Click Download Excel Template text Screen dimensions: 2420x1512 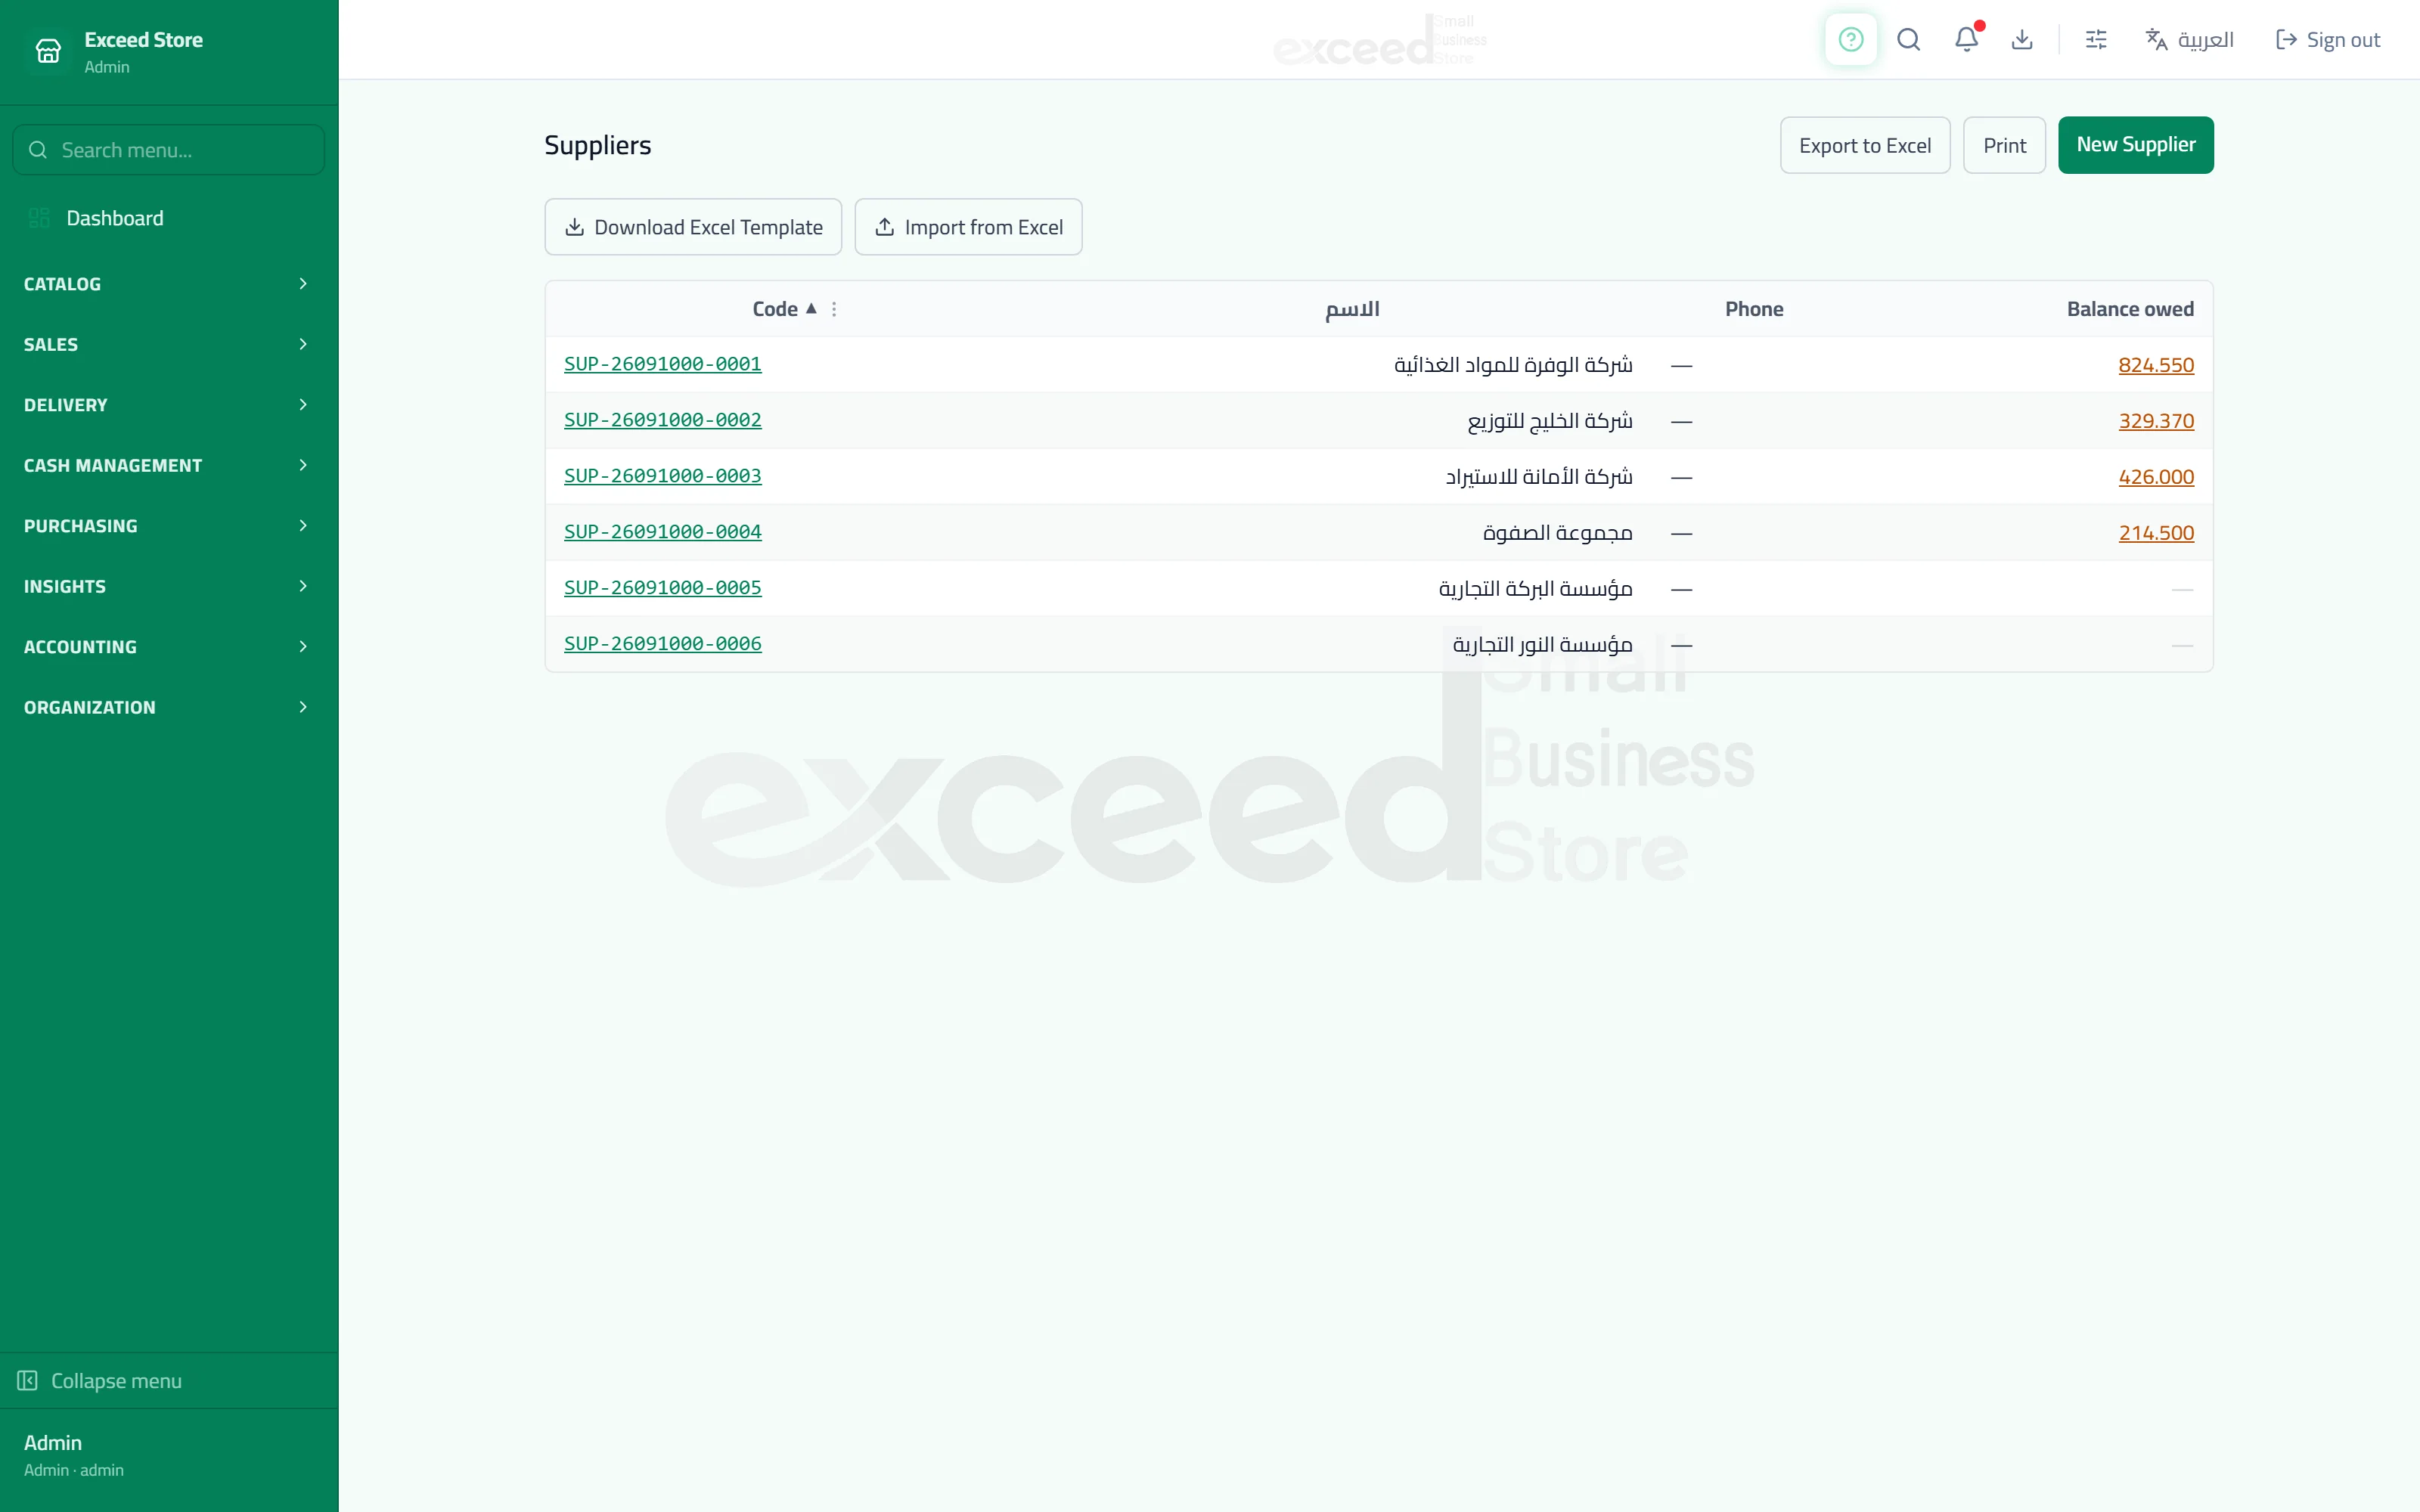(x=708, y=227)
